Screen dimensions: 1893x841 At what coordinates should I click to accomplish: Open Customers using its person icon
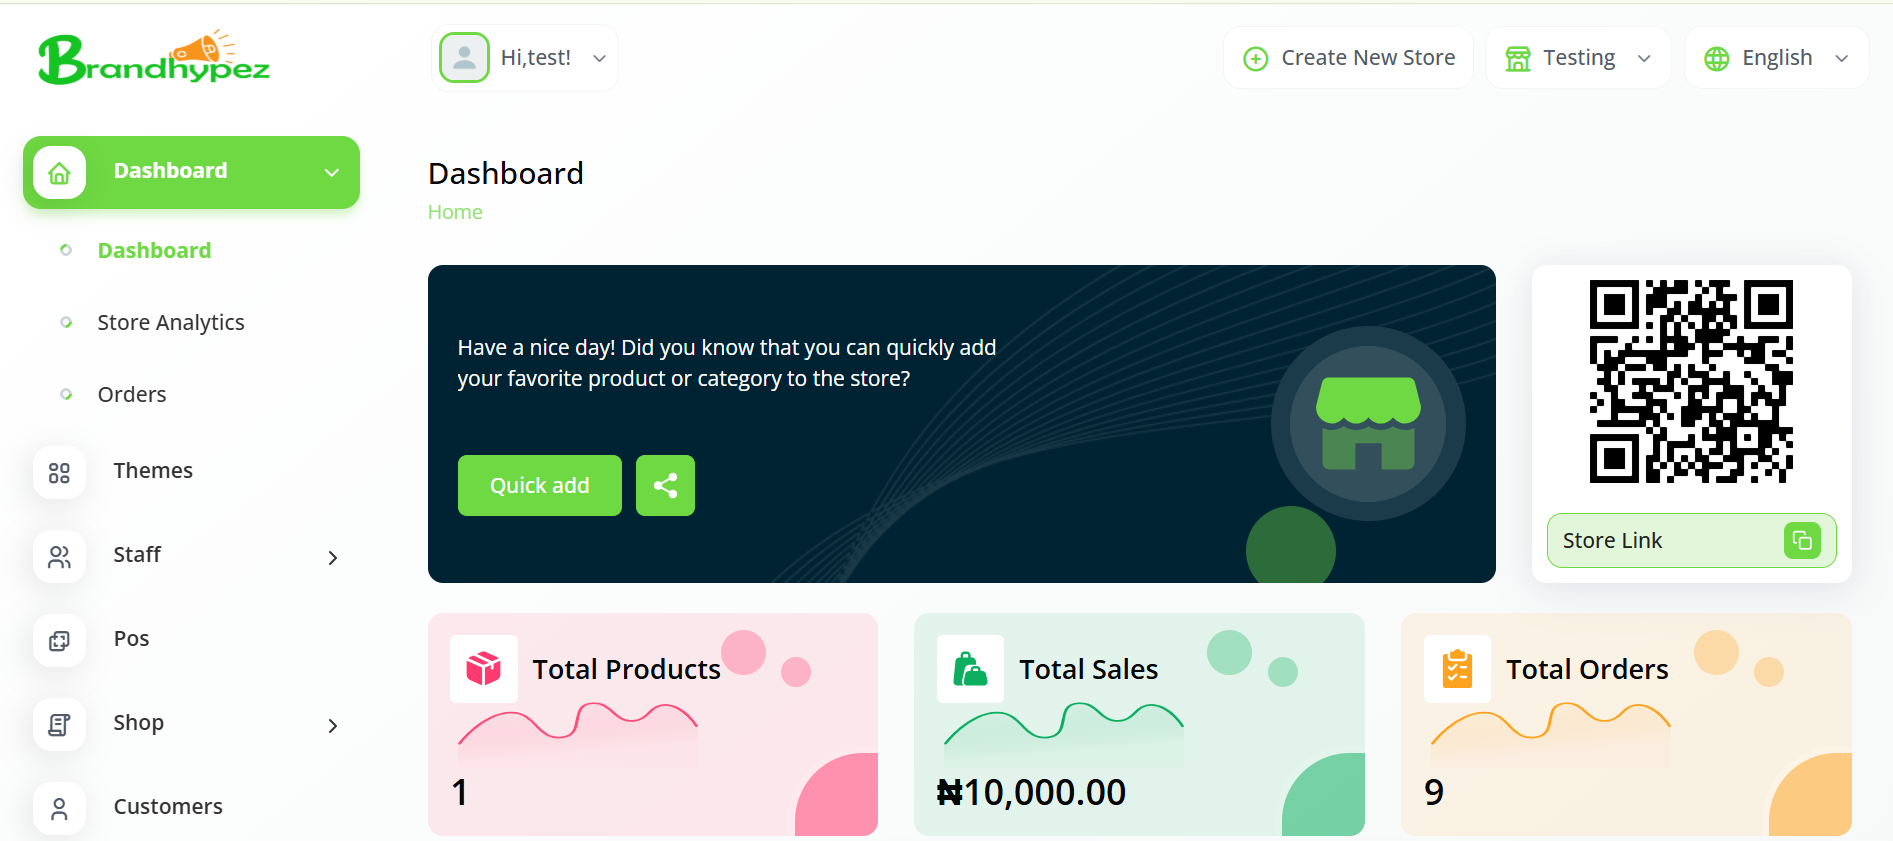(59, 807)
